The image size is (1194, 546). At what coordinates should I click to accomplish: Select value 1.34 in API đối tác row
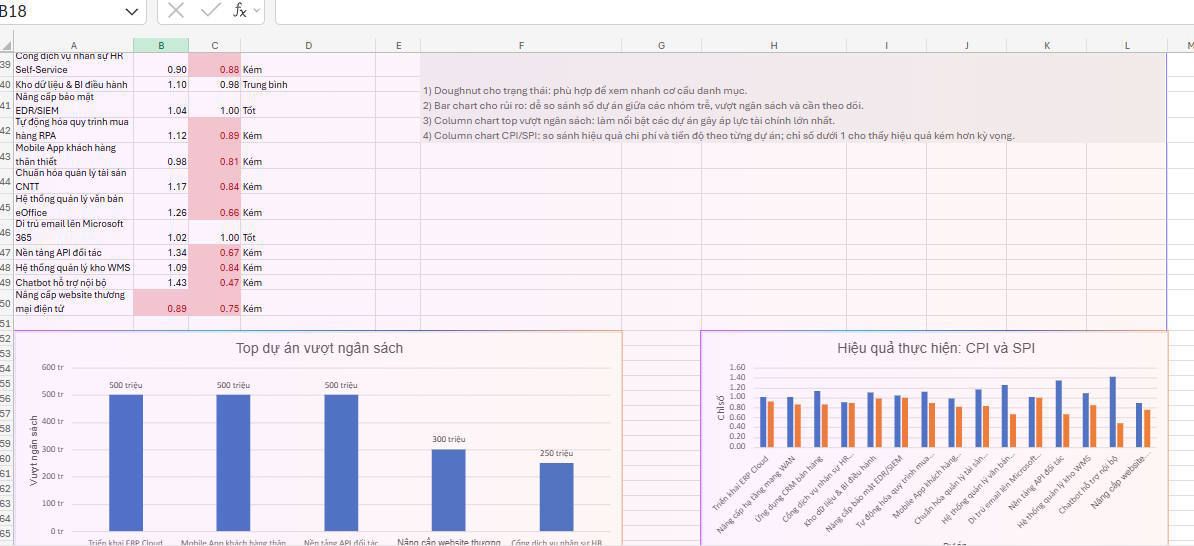click(x=161, y=252)
